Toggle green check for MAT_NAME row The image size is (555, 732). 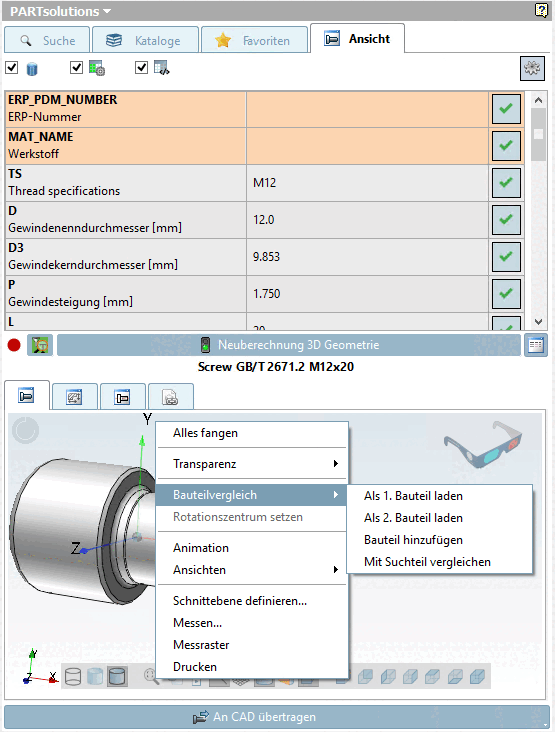tap(506, 146)
